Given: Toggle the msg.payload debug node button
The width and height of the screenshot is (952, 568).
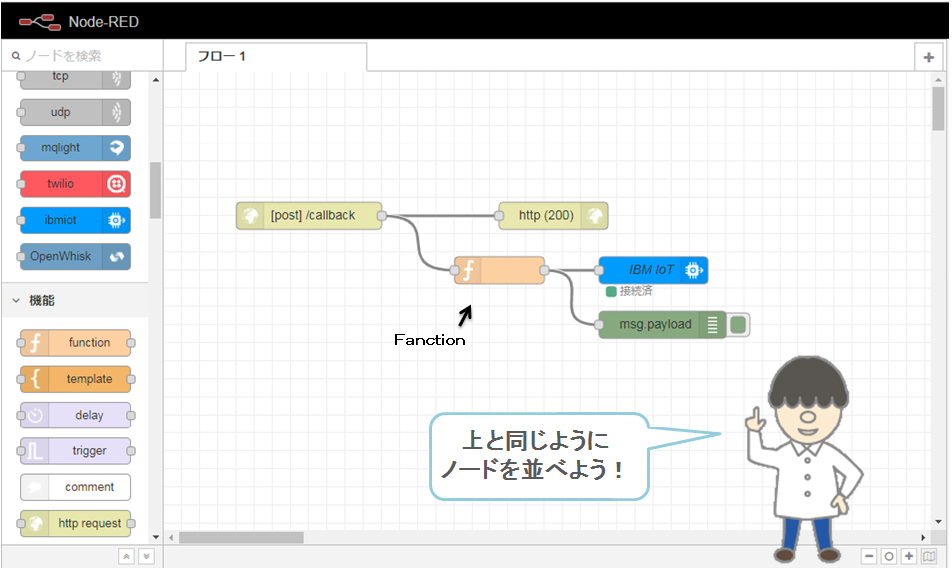Looking at the screenshot, I should (x=738, y=325).
